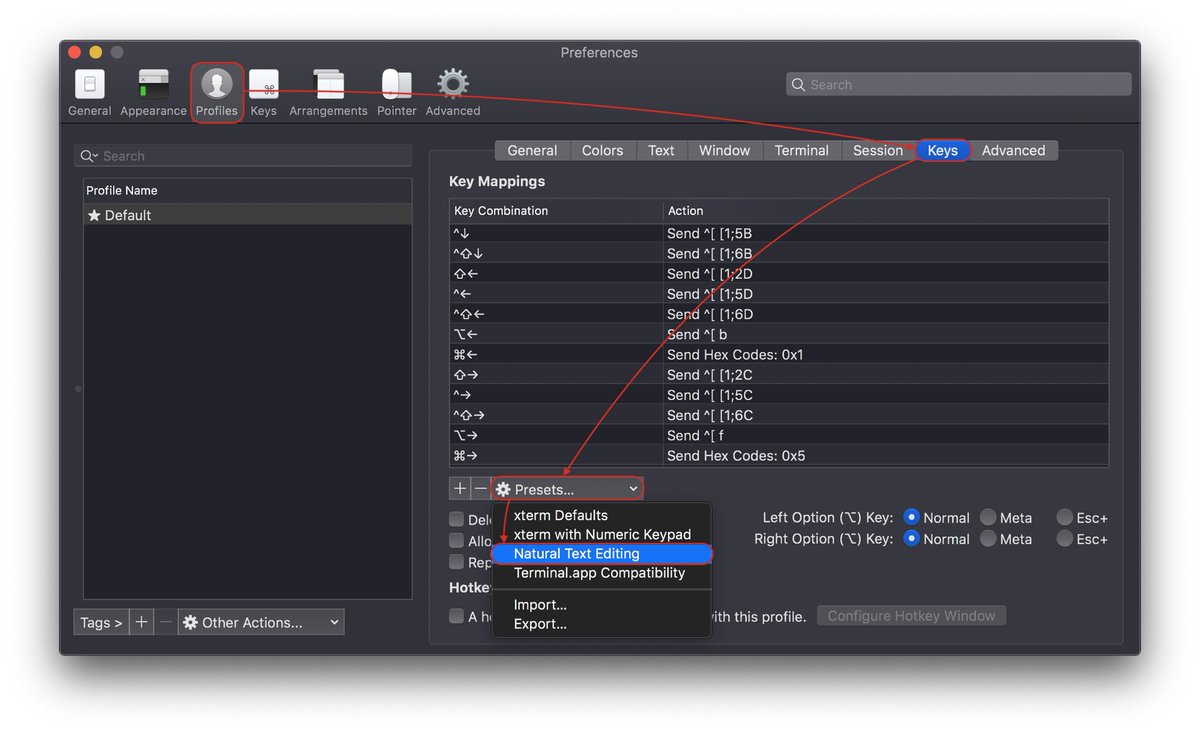The width and height of the screenshot is (1200, 734).
Task: Select Export... in presets menu
Action: pyautogui.click(x=601, y=624)
